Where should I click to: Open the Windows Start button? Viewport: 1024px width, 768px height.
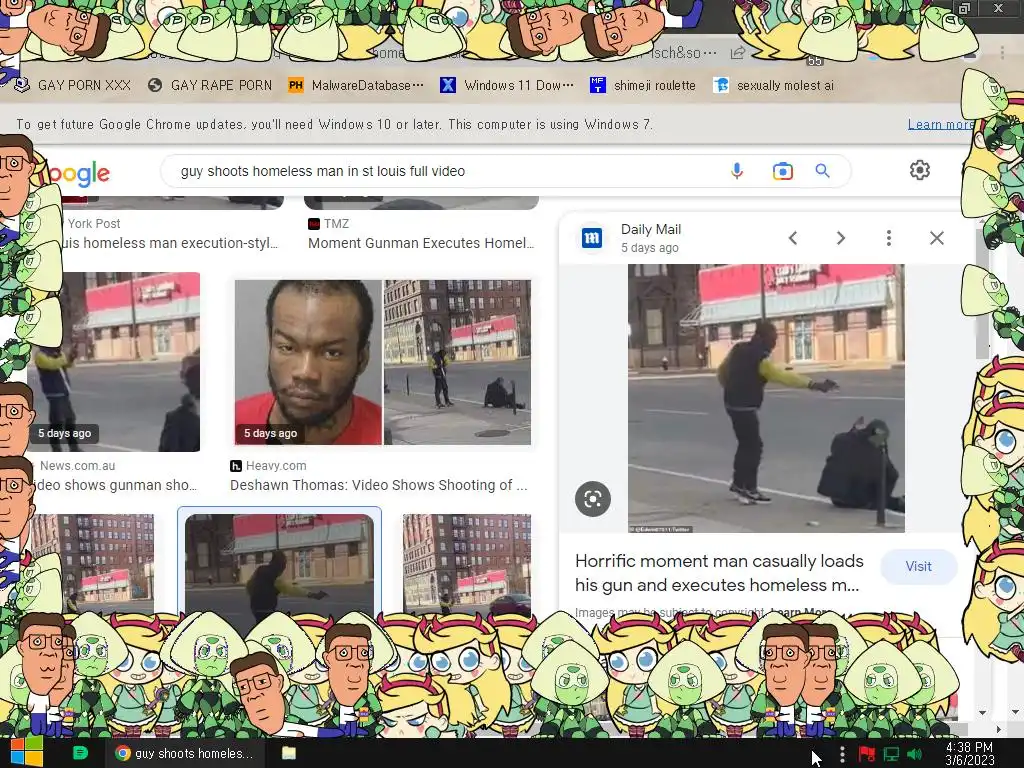(26, 752)
